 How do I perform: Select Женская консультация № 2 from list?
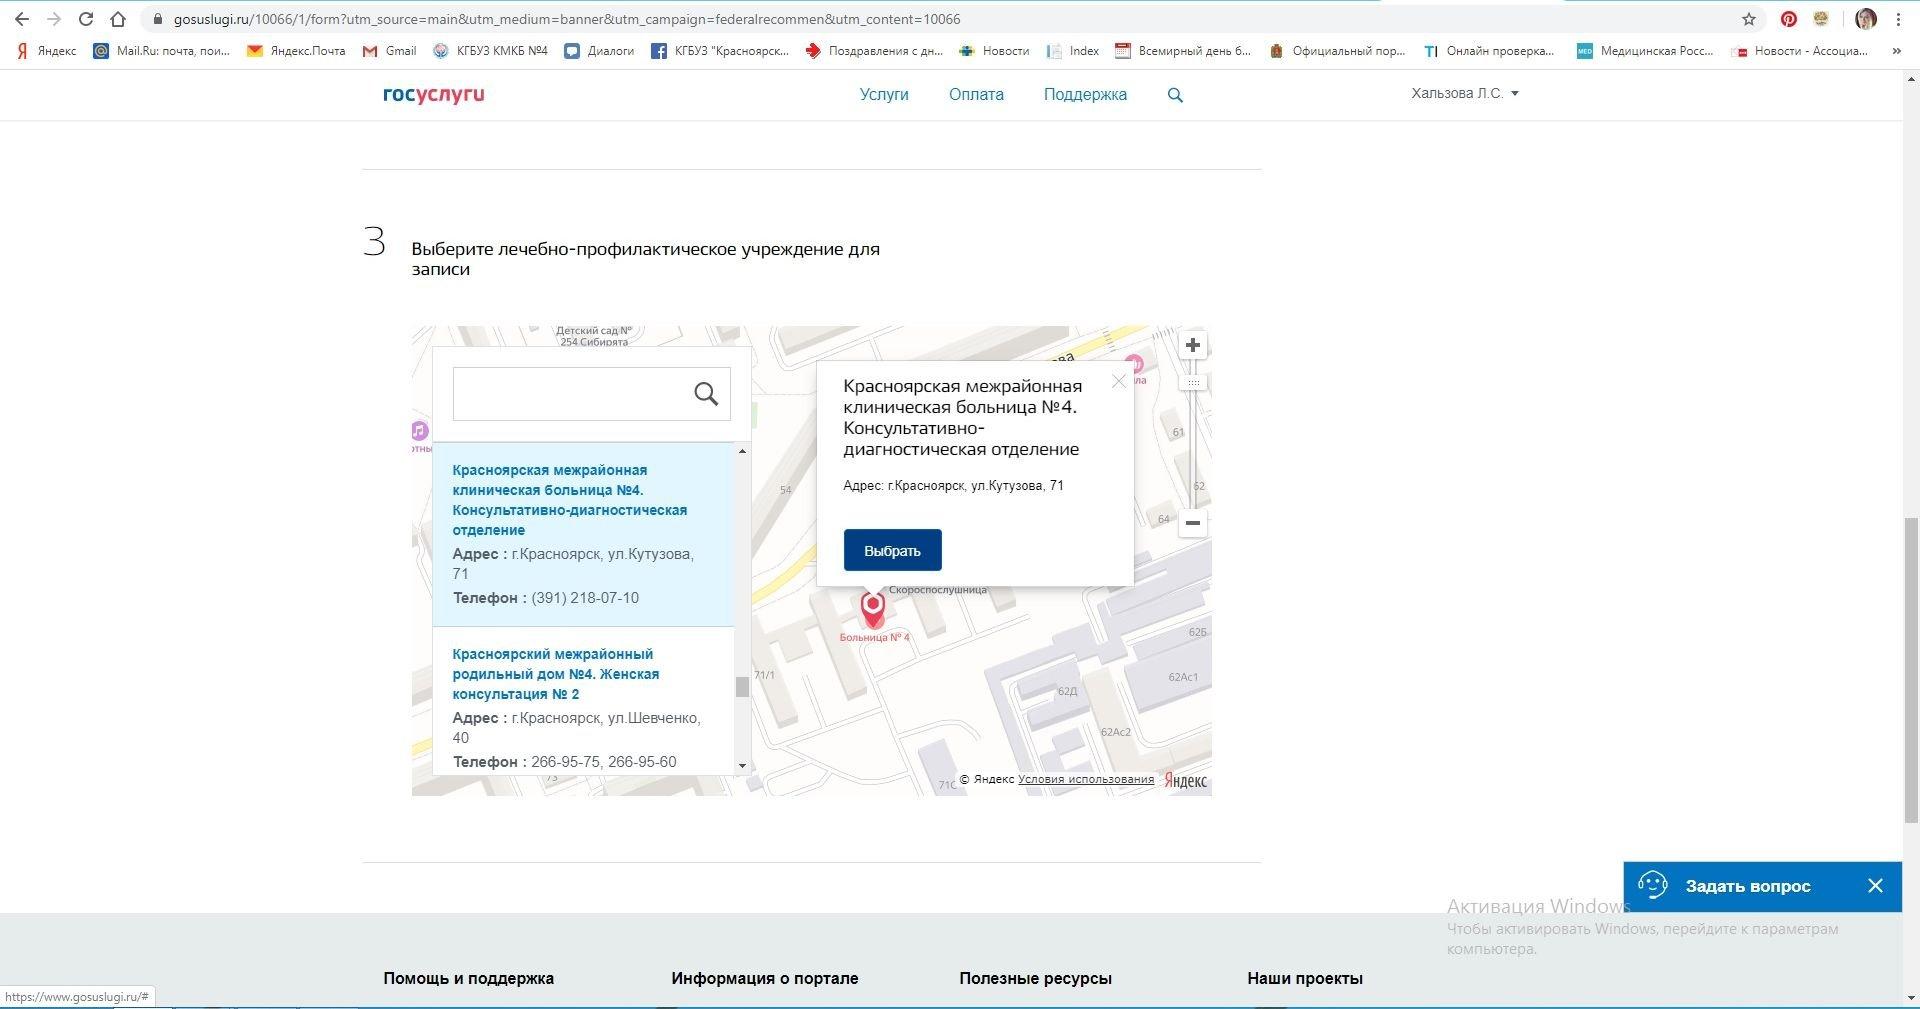(x=555, y=674)
